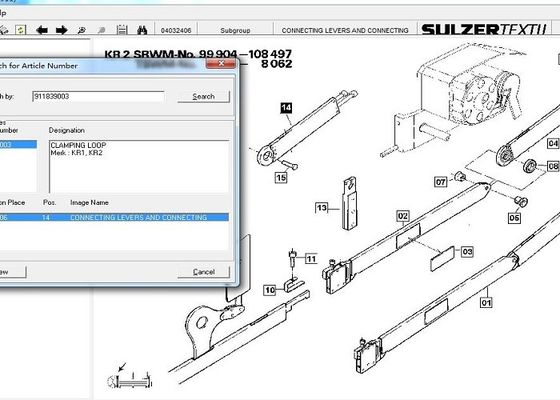This screenshot has width=560, height=400.
Task: Select part callout 15 in drawing
Action: [x=281, y=178]
